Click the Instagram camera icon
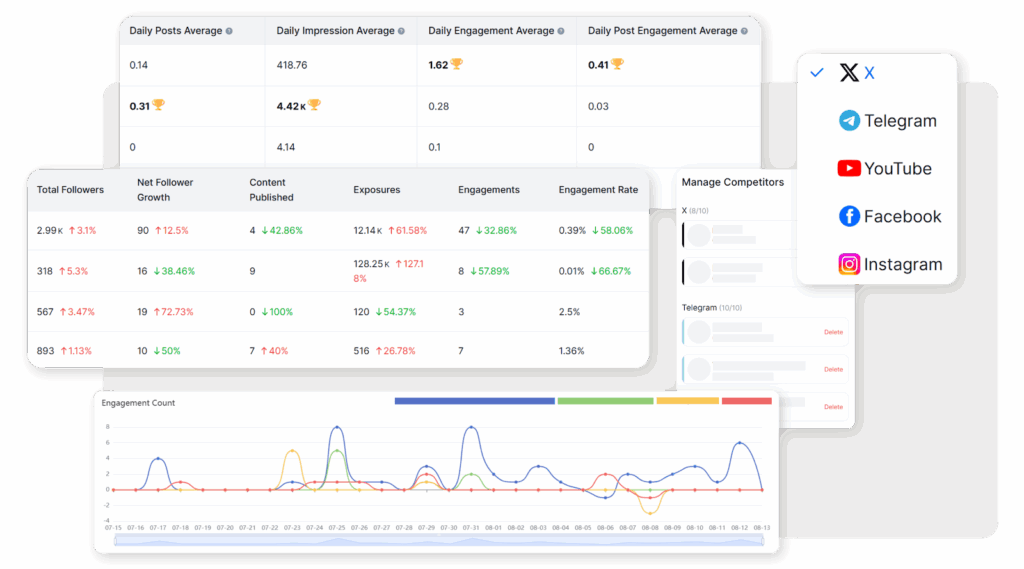1024x569 pixels. 849,265
